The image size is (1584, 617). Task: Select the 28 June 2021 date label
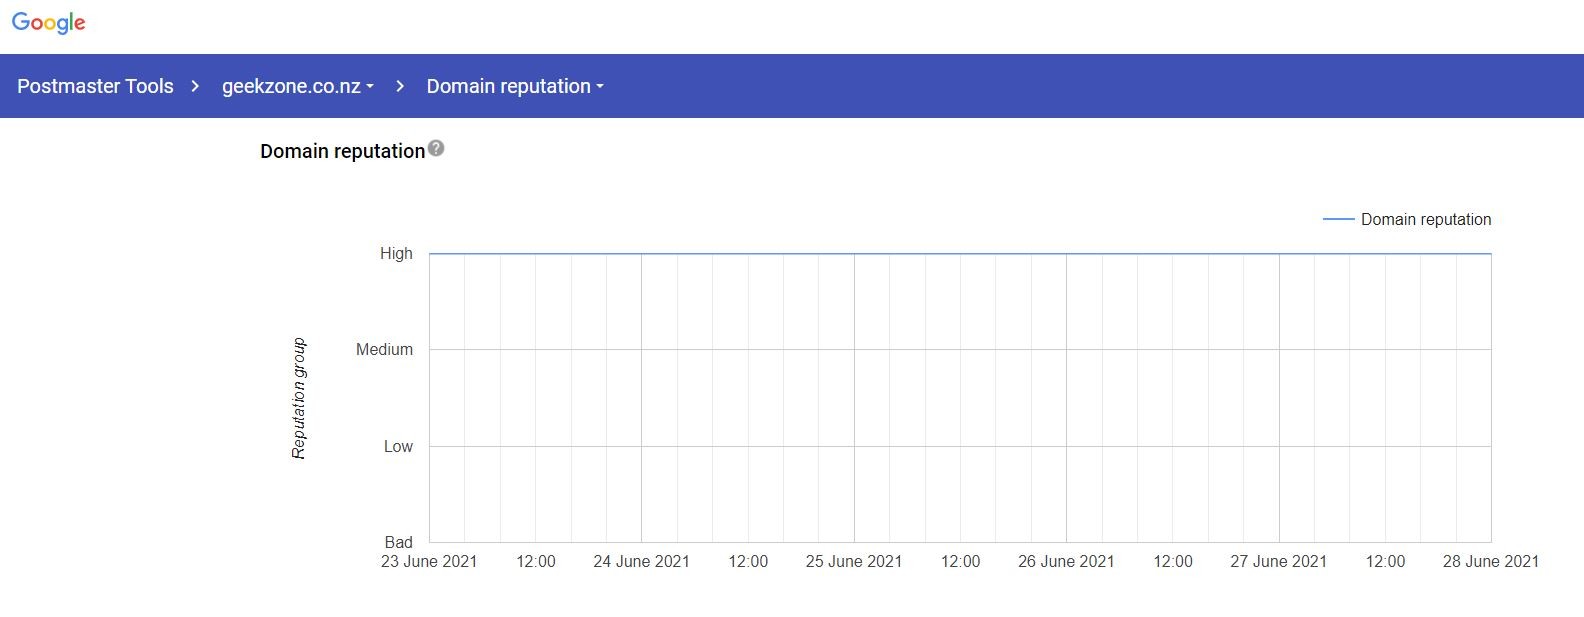[x=1490, y=562]
